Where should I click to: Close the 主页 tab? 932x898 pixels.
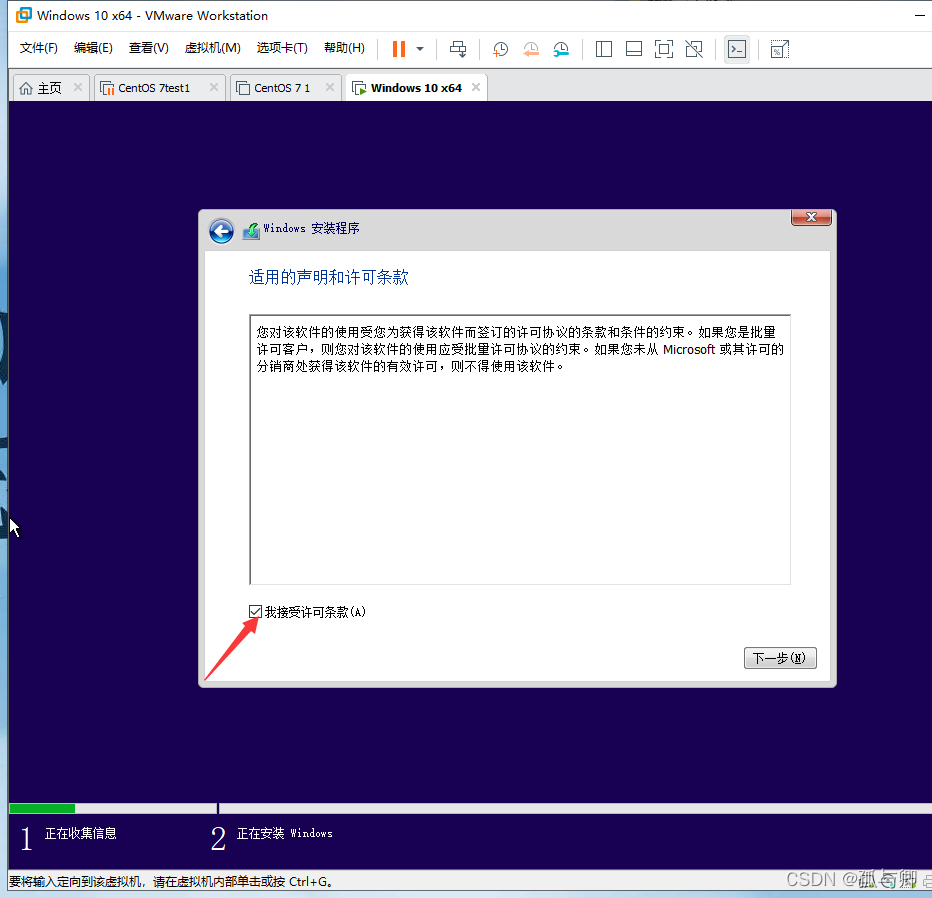pos(78,87)
